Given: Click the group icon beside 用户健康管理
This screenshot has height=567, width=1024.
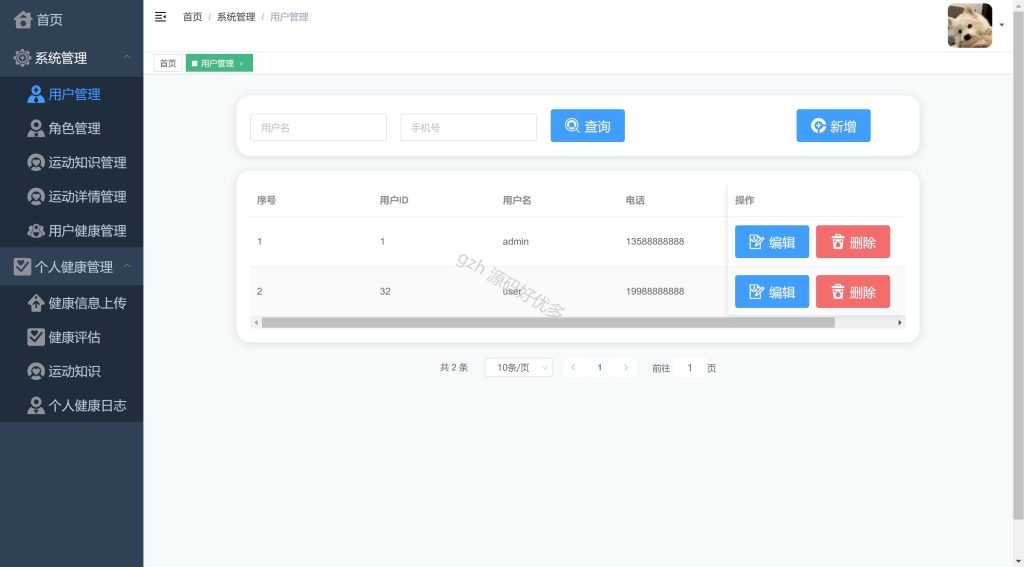Looking at the screenshot, I should click(x=36, y=231).
